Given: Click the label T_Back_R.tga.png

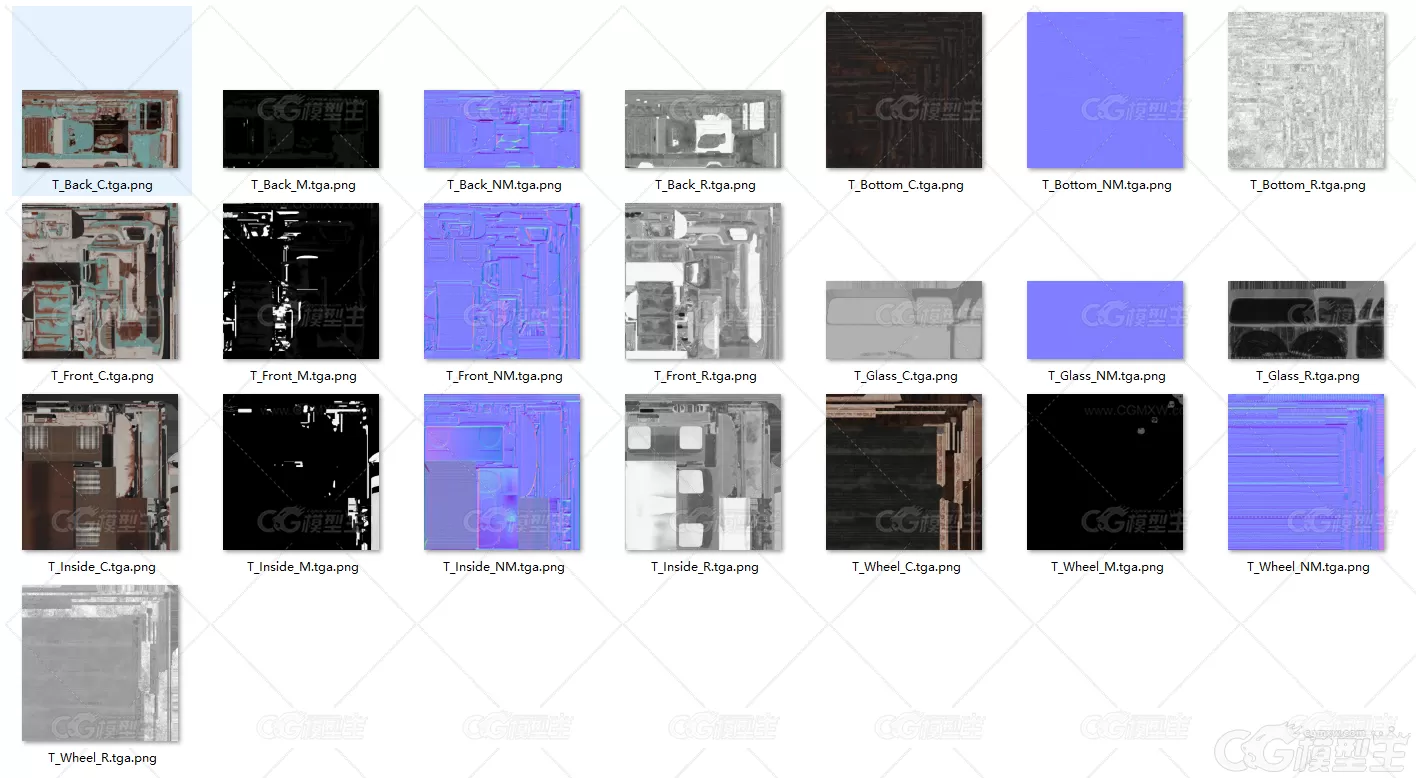Looking at the screenshot, I should click(705, 185).
